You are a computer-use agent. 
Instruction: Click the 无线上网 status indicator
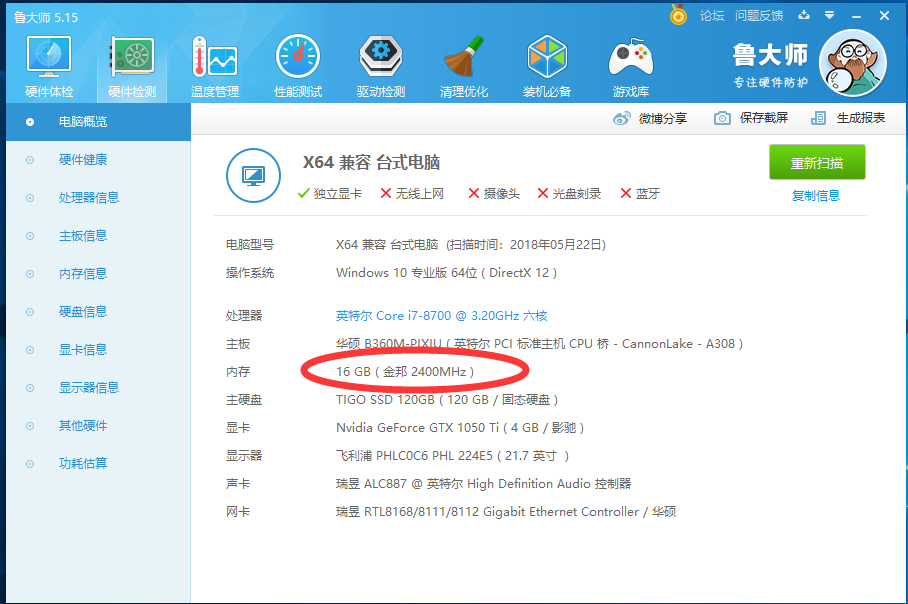[x=412, y=193]
